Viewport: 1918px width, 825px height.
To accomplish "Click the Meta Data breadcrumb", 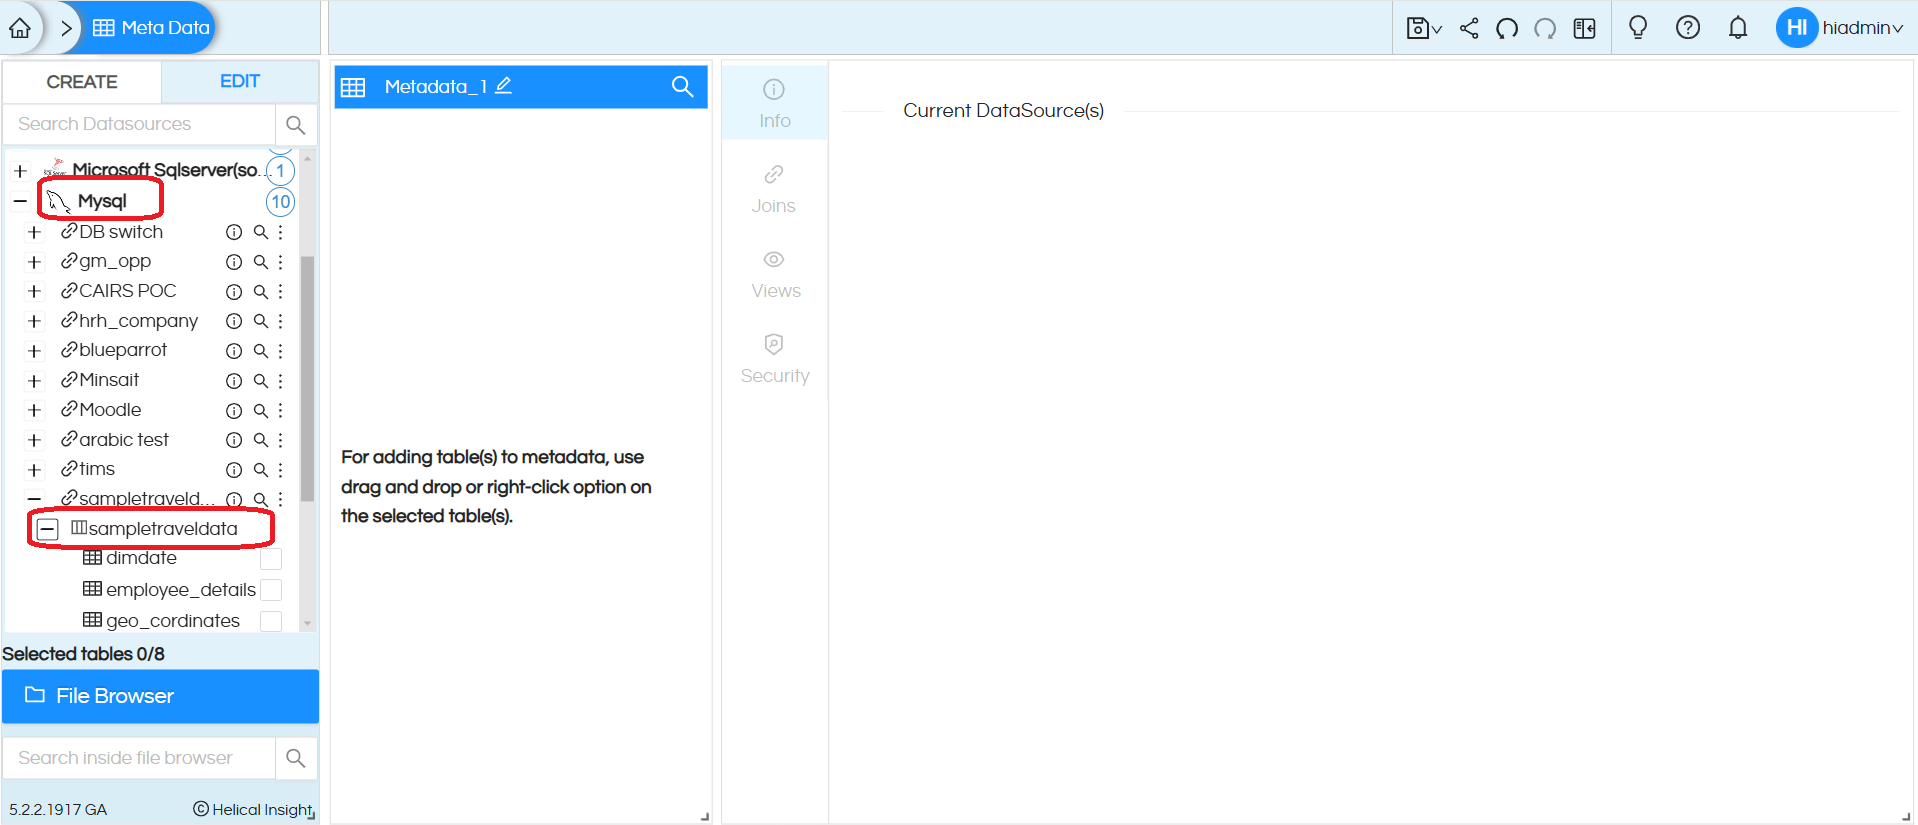I will 151,28.
